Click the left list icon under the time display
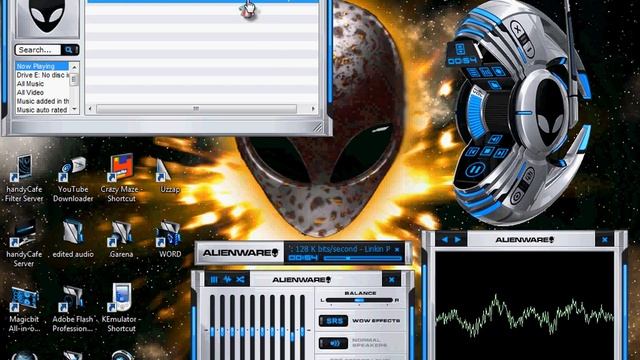 point(473,73)
